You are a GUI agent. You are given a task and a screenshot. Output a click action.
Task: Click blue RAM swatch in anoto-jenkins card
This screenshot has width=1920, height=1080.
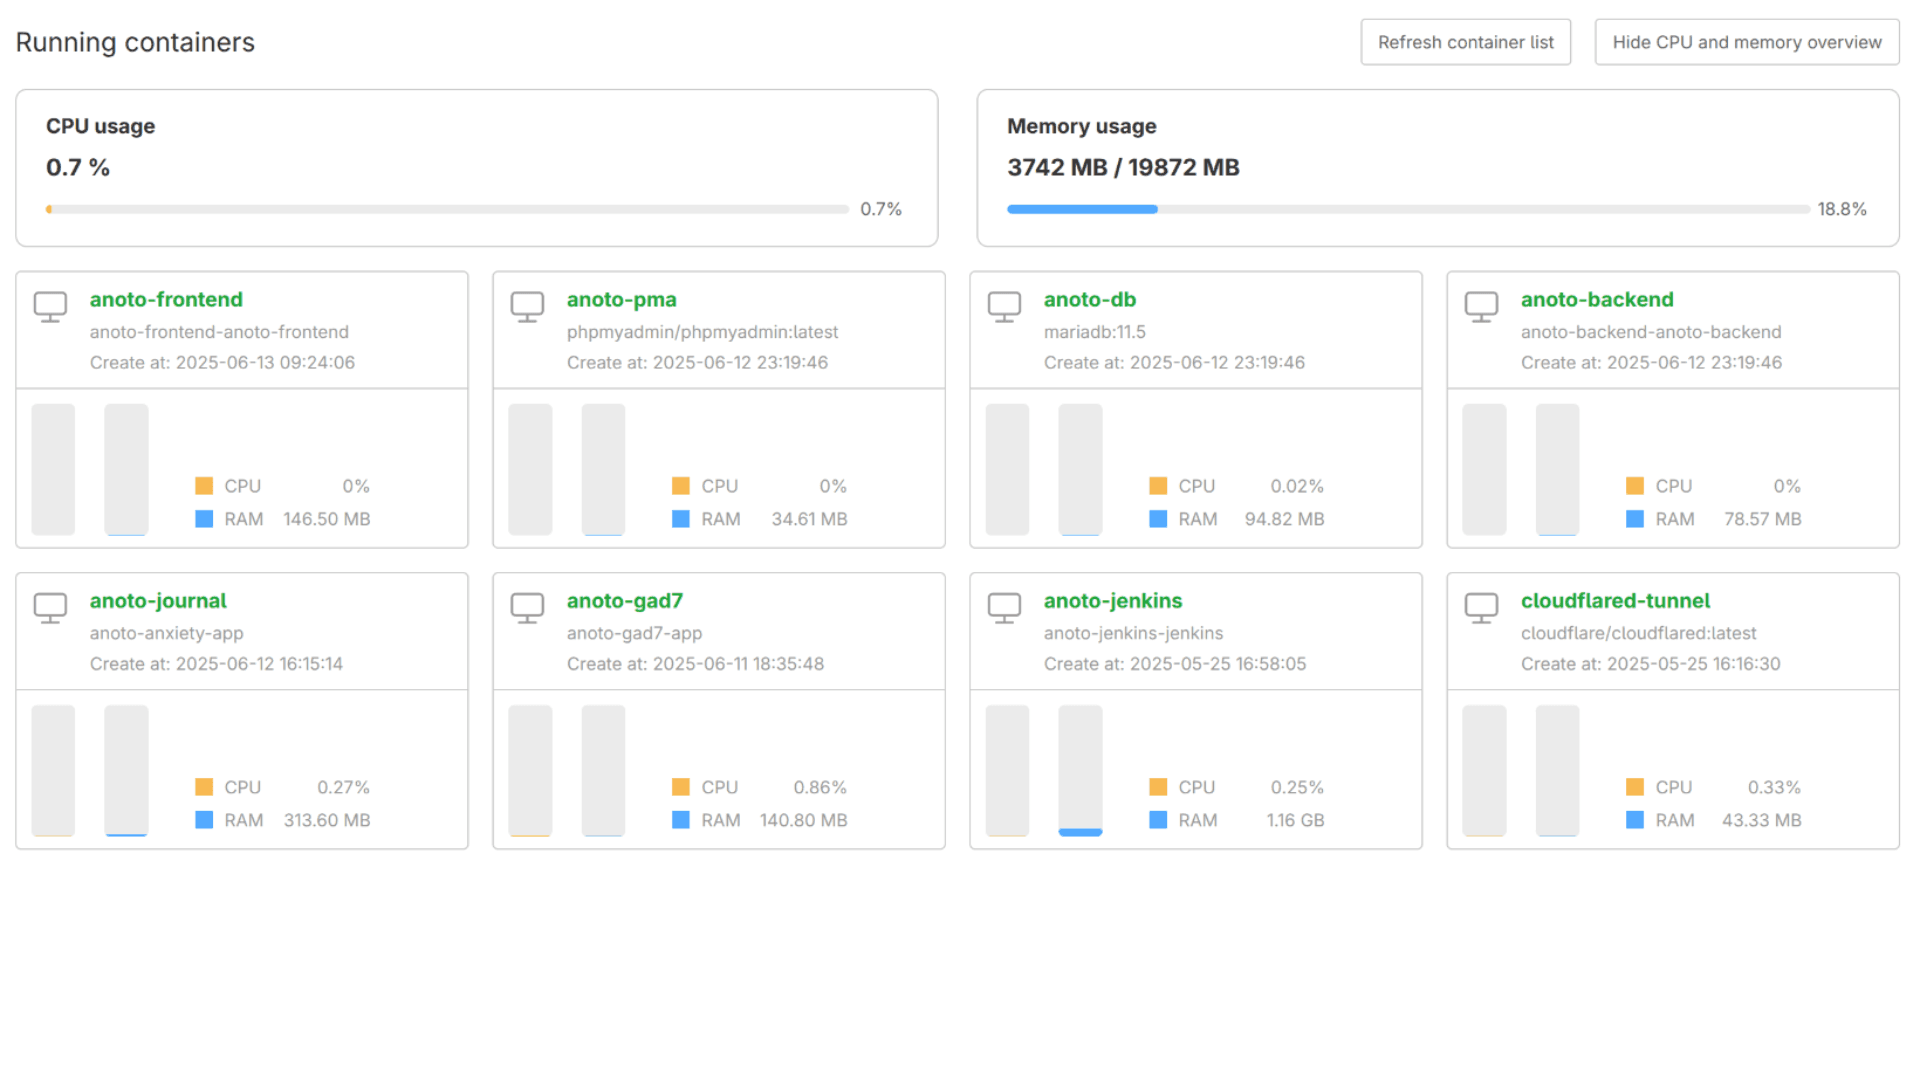tap(1158, 820)
